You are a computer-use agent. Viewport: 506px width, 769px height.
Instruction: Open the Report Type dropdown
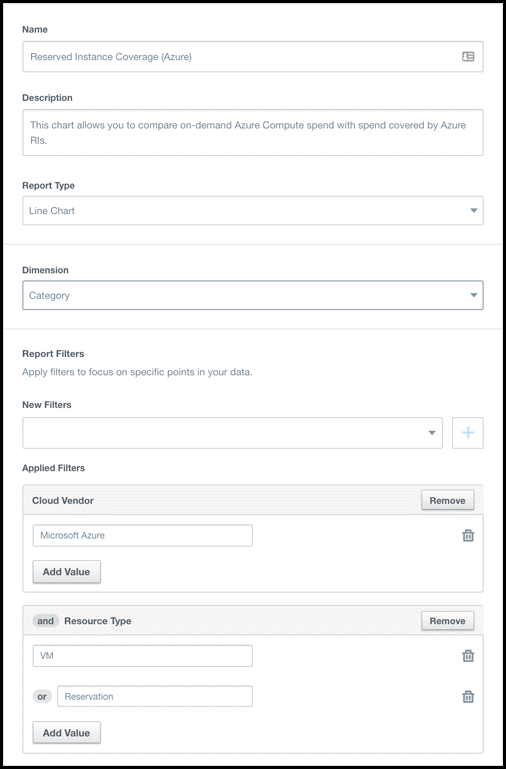[x=253, y=211]
